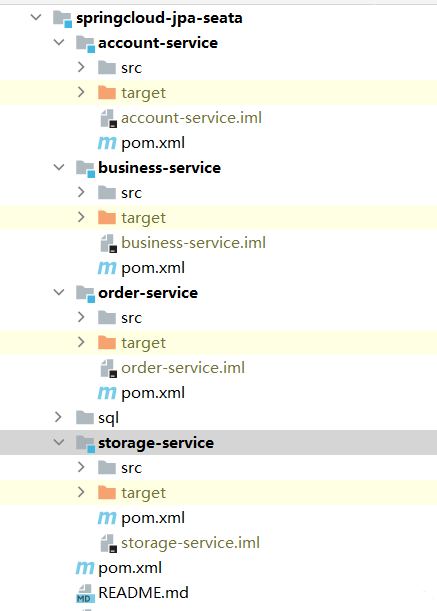
Task: Click the order-service module folder icon
Action: 85,293
